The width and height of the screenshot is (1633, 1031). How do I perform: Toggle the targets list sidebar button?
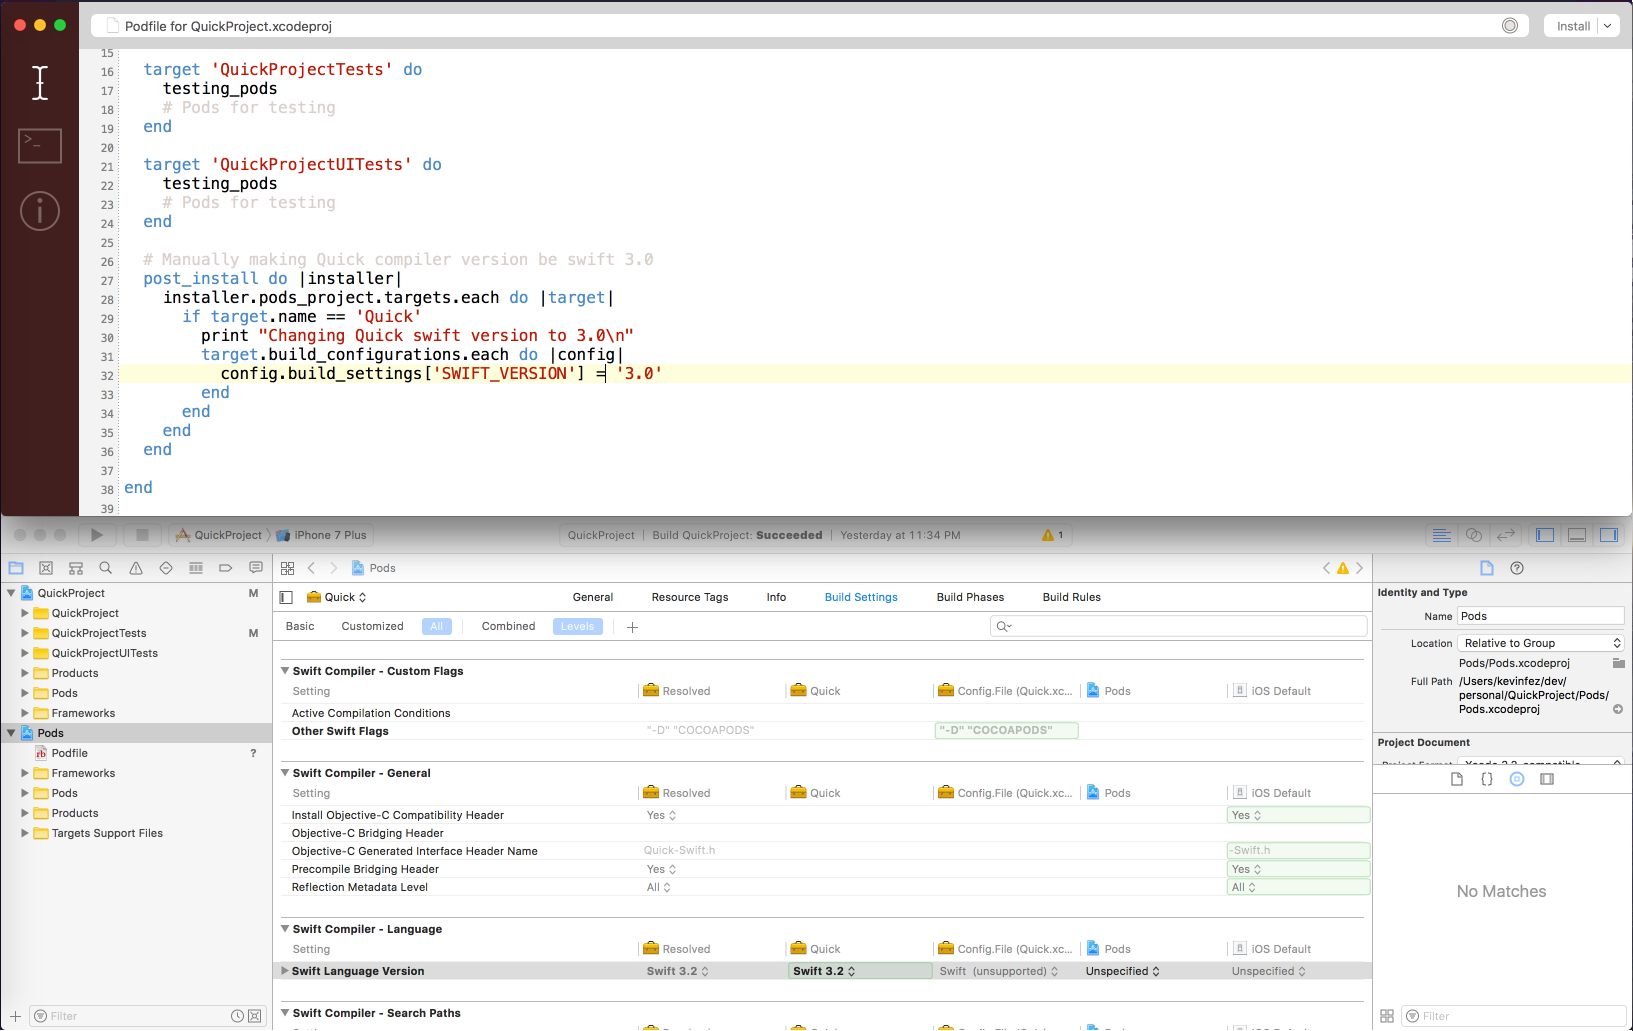tap(286, 597)
